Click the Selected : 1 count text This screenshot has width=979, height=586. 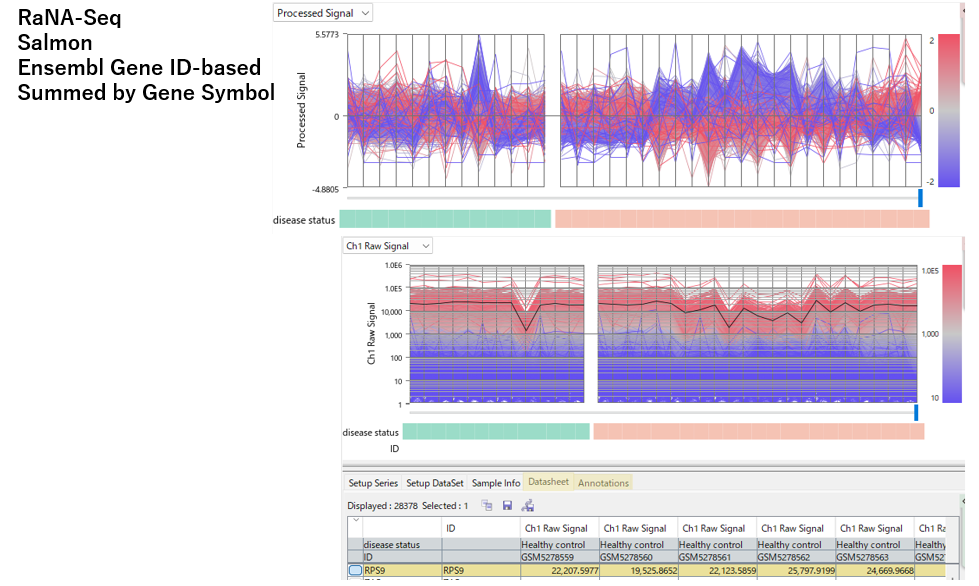point(445,505)
